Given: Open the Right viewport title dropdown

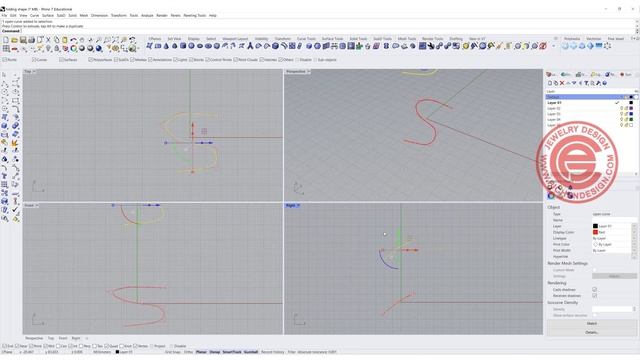Looking at the screenshot, I should pyautogui.click(x=298, y=205).
